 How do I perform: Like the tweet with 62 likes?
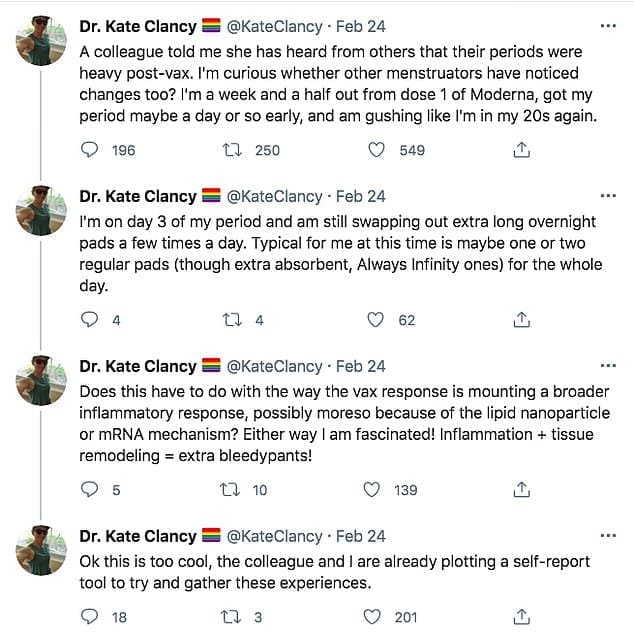coord(377,320)
